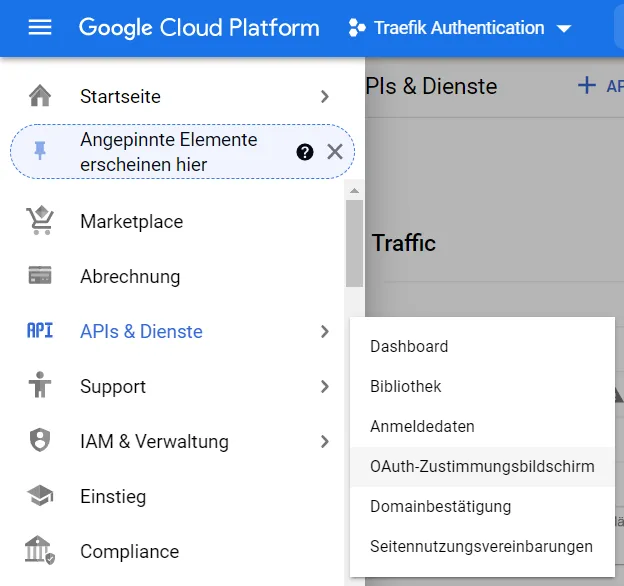Screen dimensions: 624x586
Task: Click the Einstieg graduation cap icon
Action: tap(40, 495)
